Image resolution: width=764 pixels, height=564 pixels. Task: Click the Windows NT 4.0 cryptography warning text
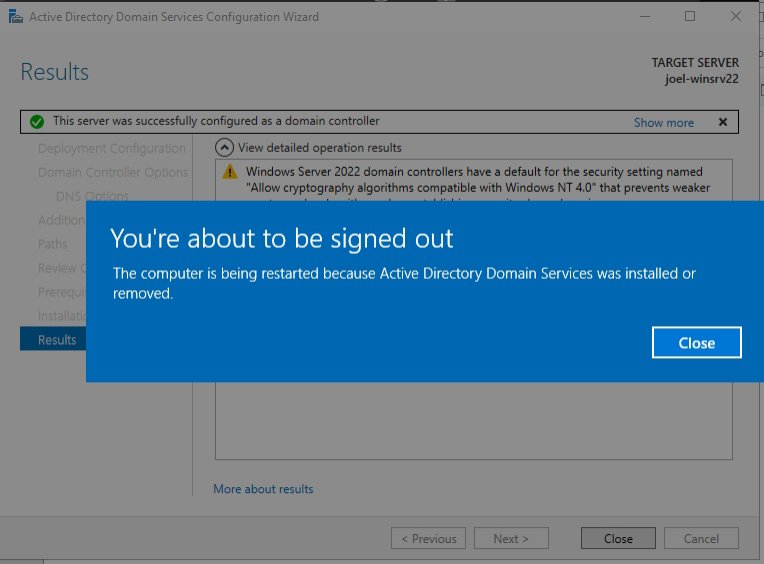(477, 180)
